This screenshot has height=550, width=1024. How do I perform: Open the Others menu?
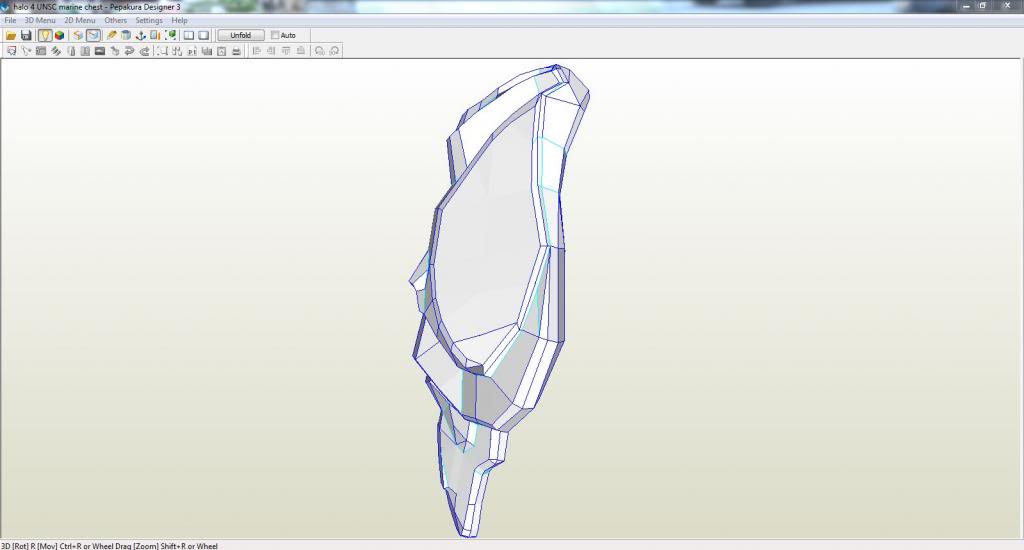116,20
